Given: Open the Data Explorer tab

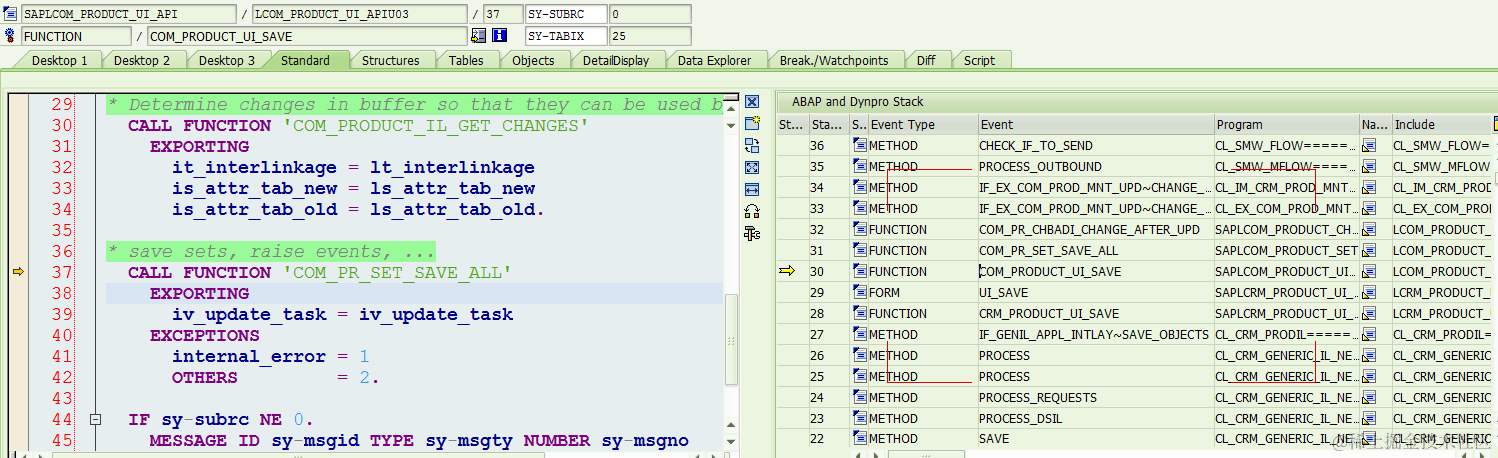Looking at the screenshot, I should [714, 60].
